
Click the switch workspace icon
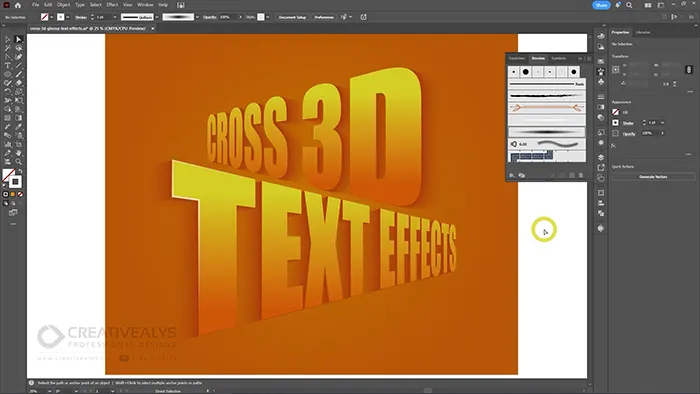click(661, 5)
